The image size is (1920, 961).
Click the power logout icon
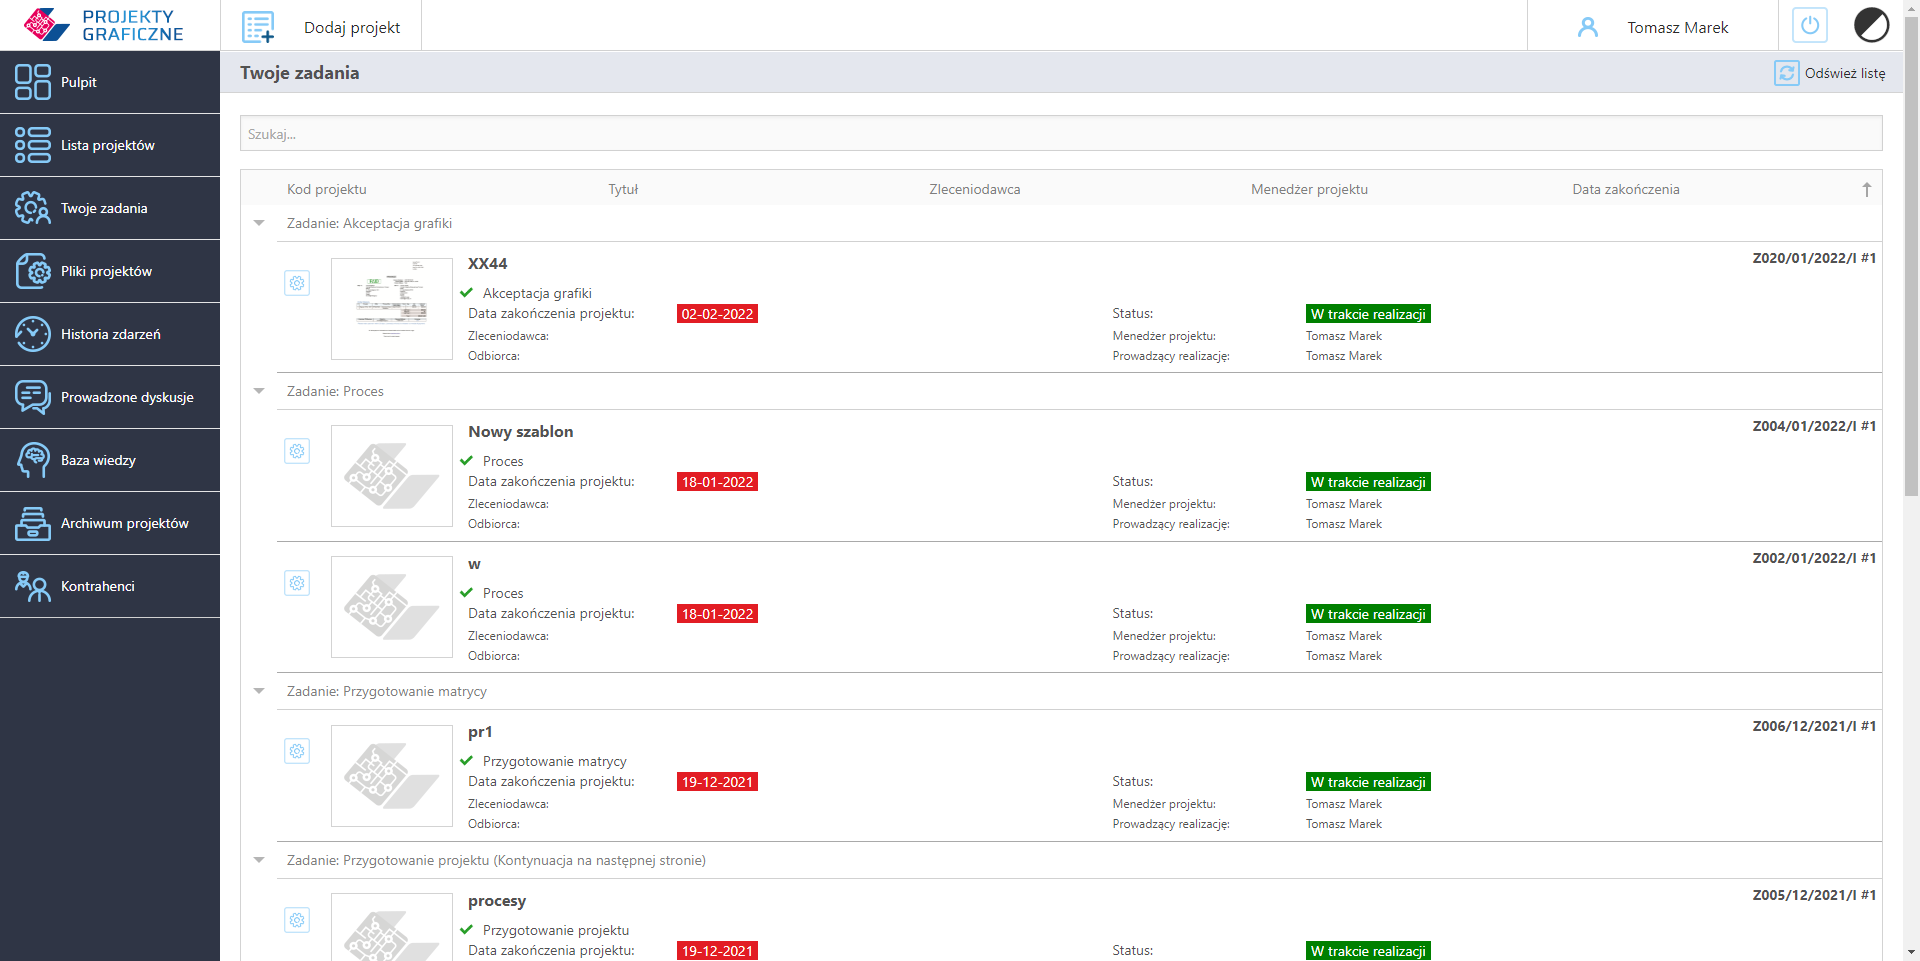pyautogui.click(x=1809, y=26)
